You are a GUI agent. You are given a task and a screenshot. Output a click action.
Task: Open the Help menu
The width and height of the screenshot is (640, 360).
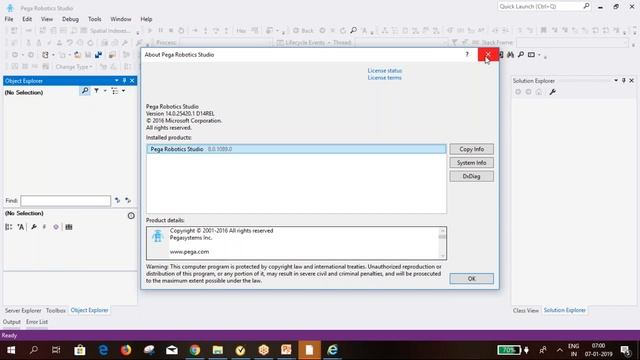click(x=146, y=19)
